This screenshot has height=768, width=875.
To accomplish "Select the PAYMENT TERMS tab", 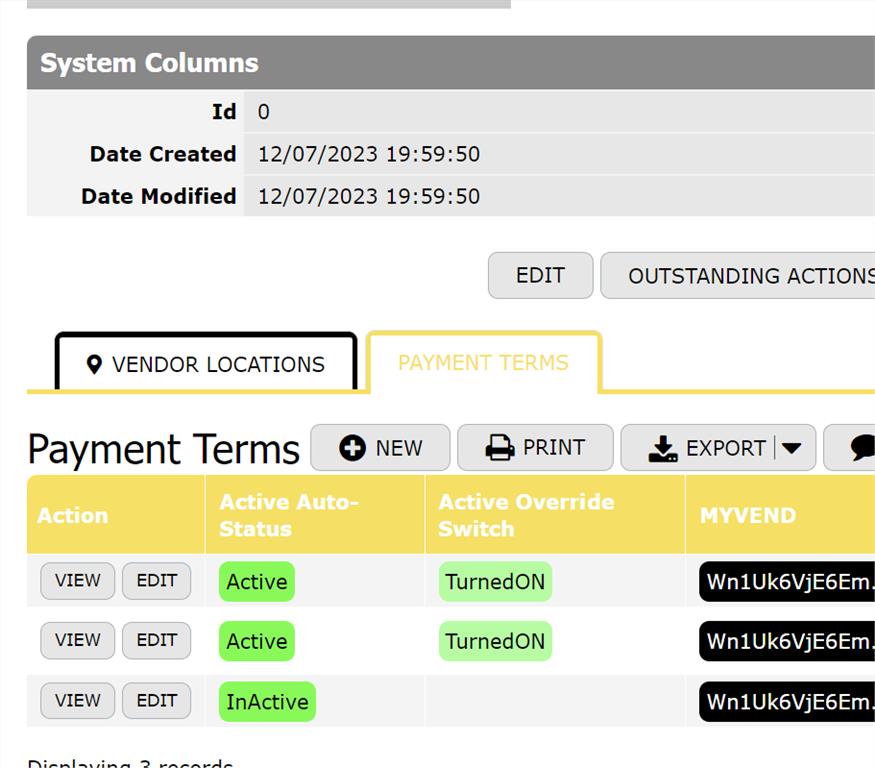I will click(483, 363).
